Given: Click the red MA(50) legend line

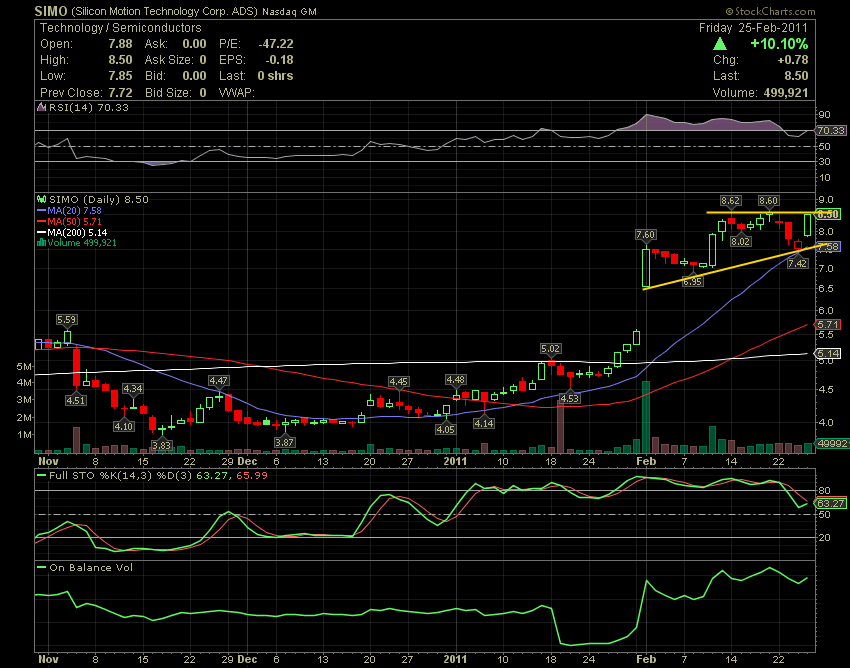Looking at the screenshot, I should (x=42, y=221).
